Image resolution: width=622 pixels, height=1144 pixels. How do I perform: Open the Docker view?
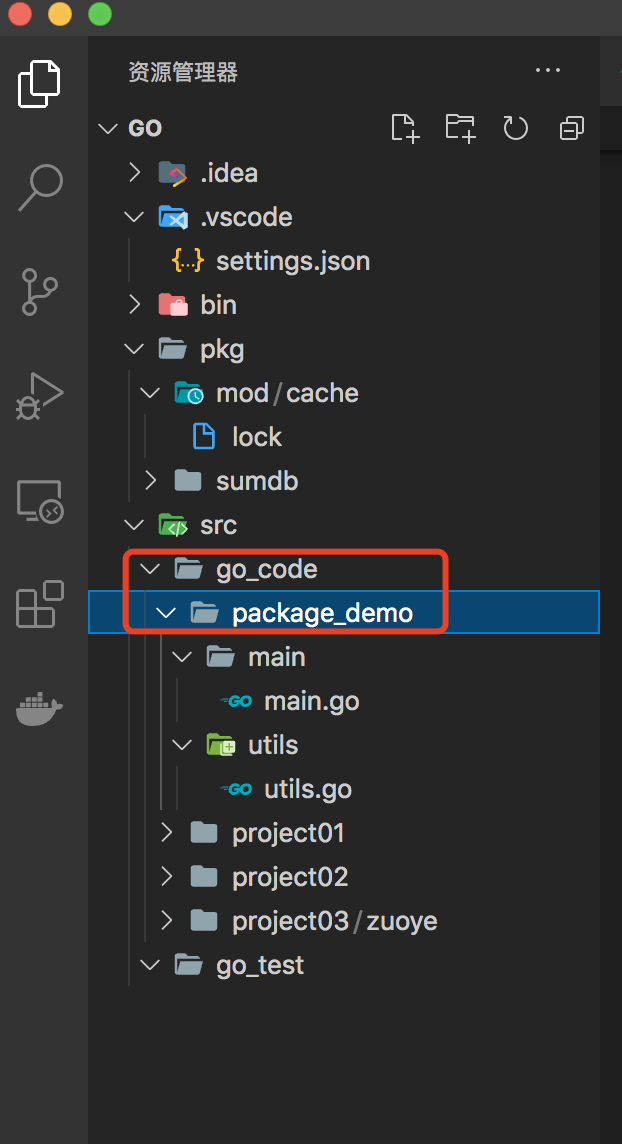coord(41,709)
